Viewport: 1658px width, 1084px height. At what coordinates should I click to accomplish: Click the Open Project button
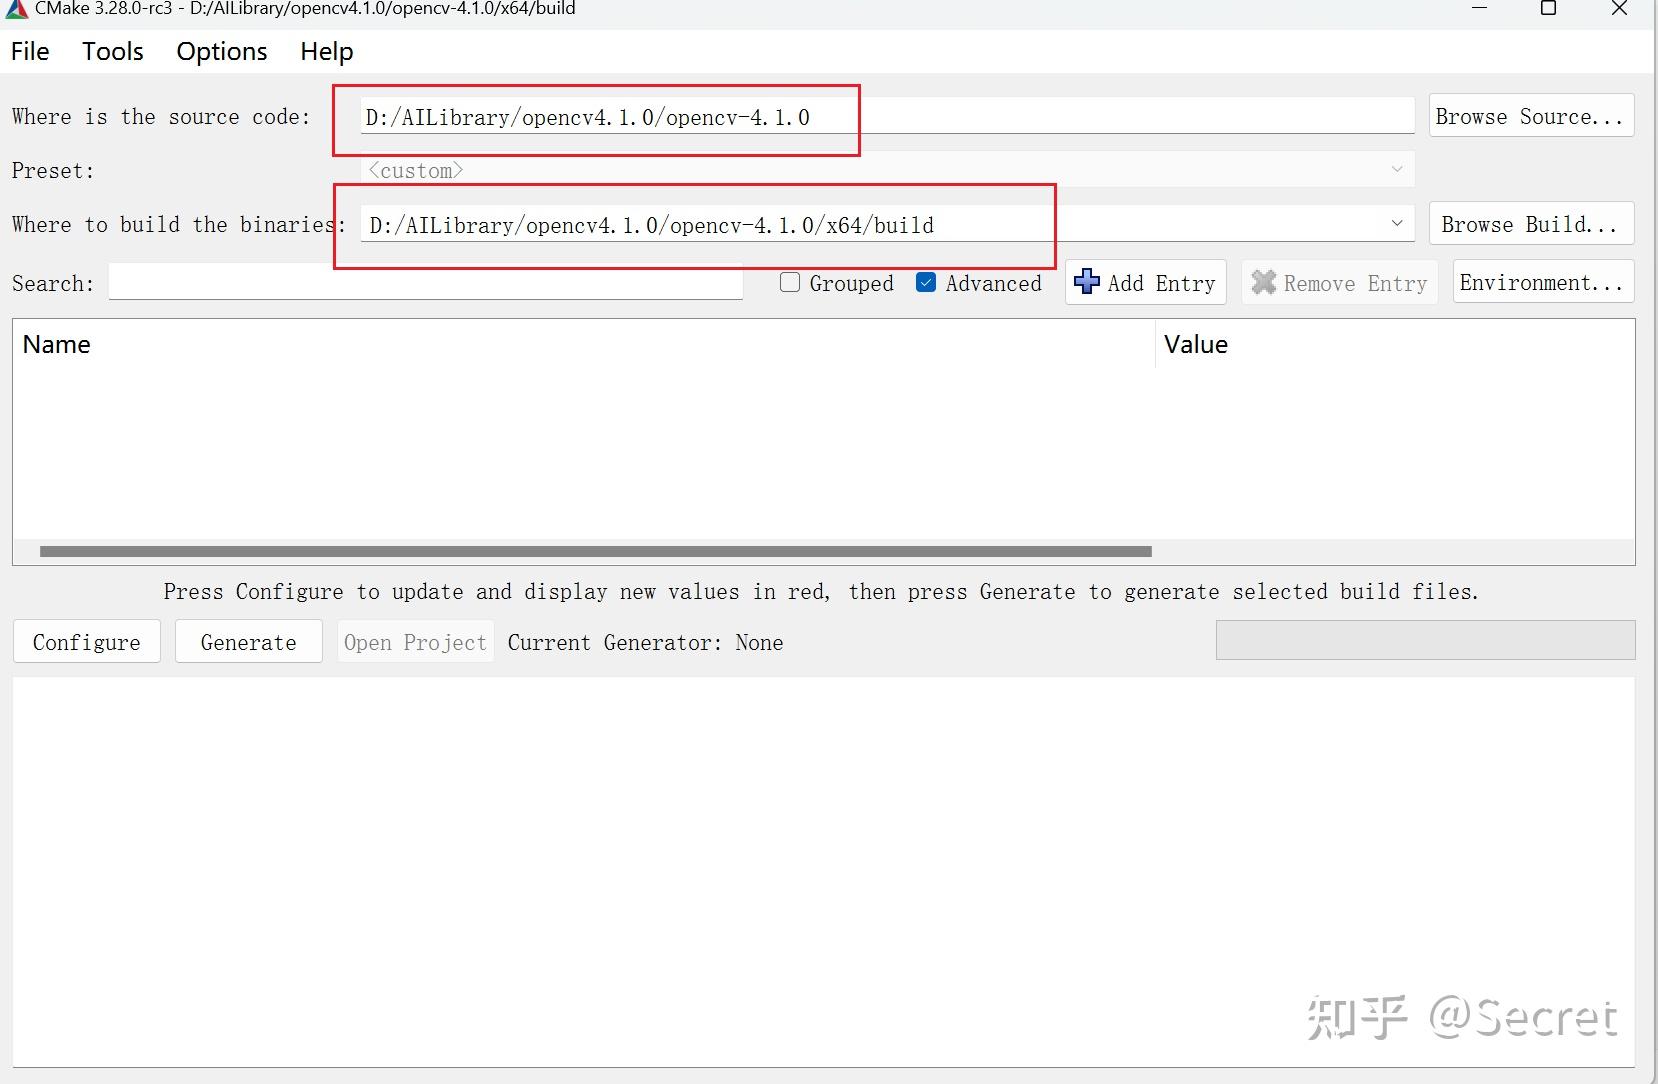415,642
